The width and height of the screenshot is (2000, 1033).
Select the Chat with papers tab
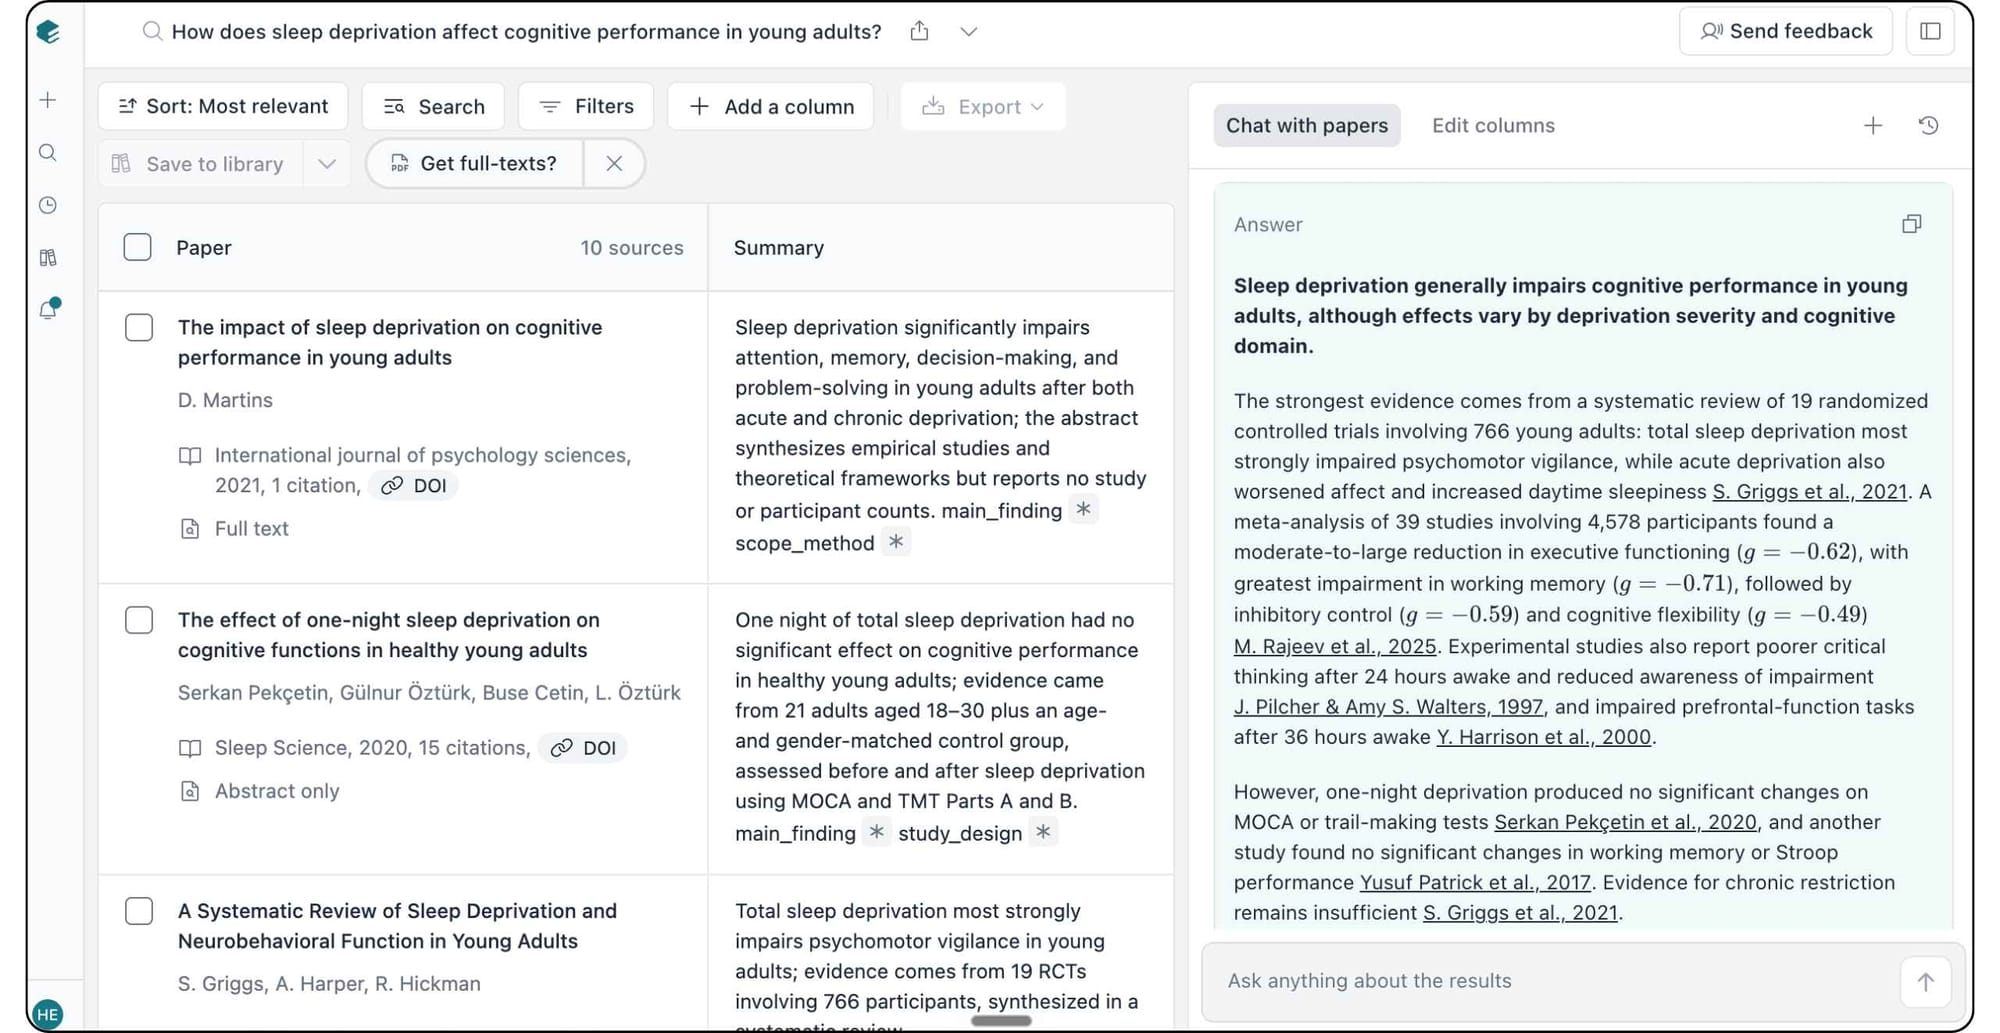[1306, 125]
